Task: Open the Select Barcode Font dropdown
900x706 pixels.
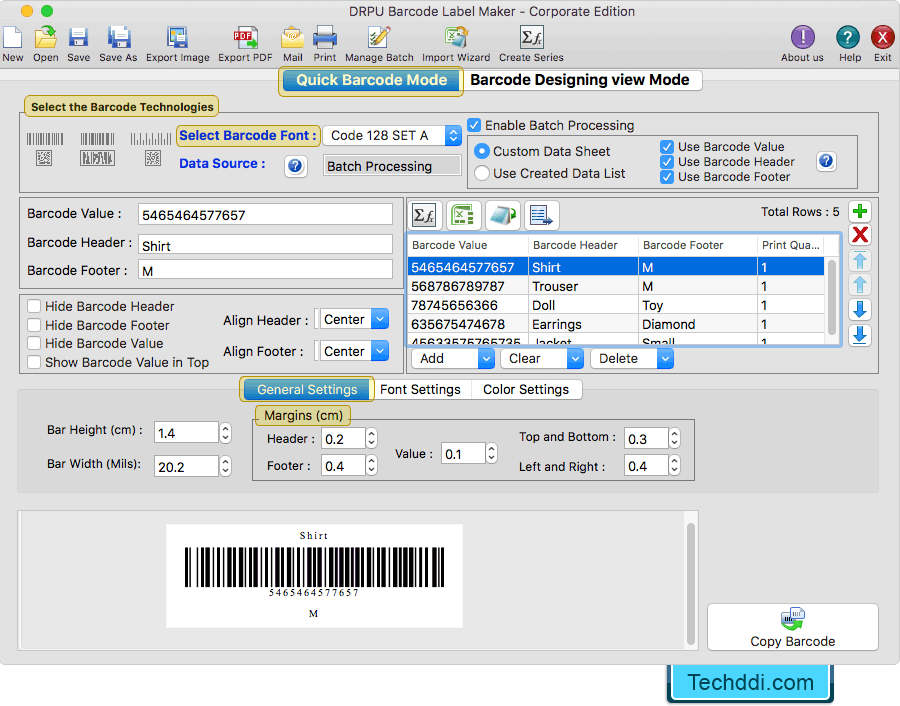Action: (x=392, y=135)
